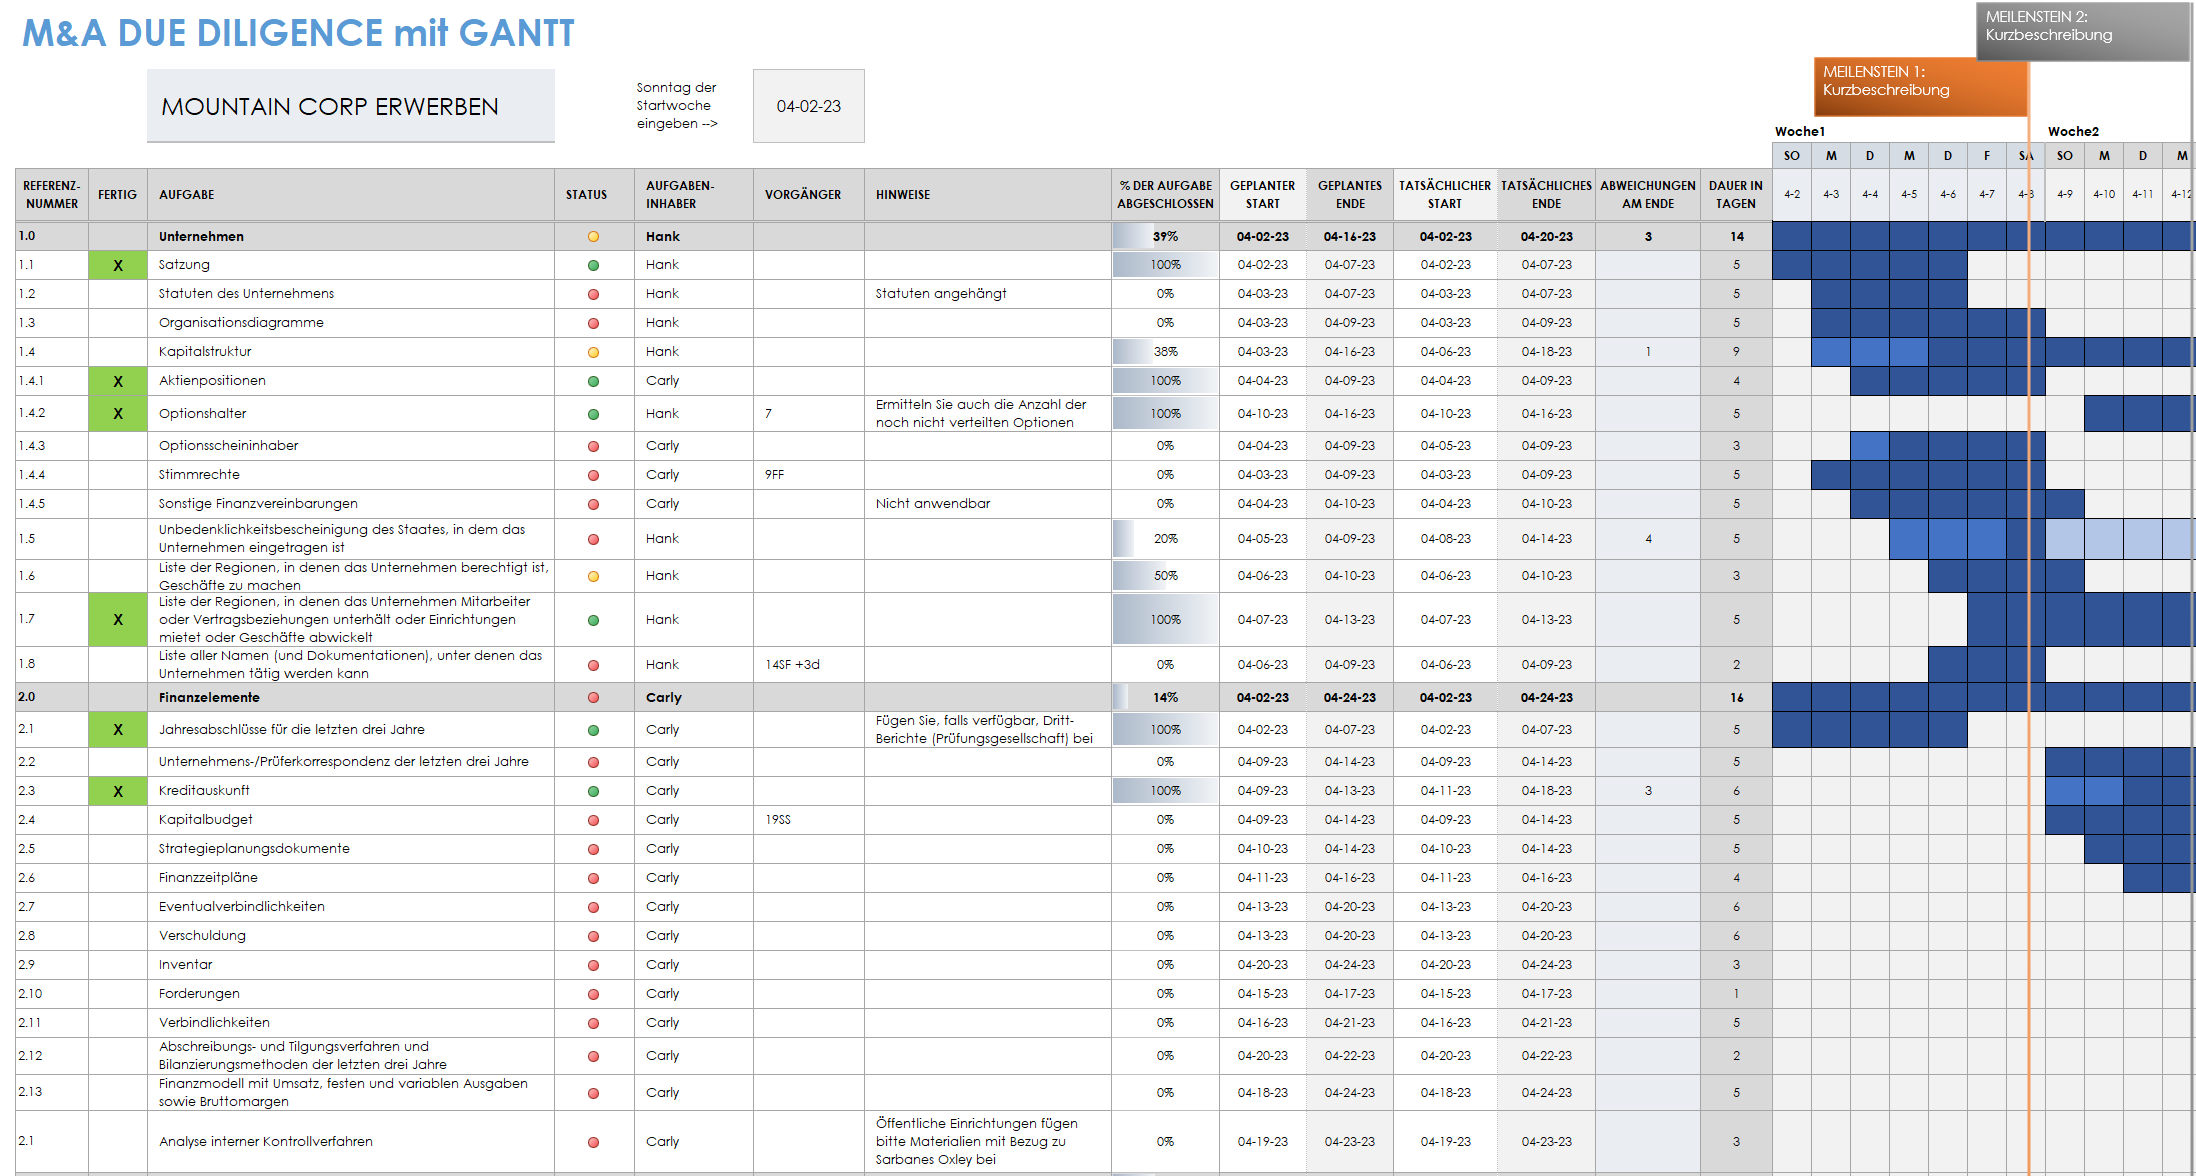Click the yellow status dot for Kapitalstruktur

pos(593,353)
